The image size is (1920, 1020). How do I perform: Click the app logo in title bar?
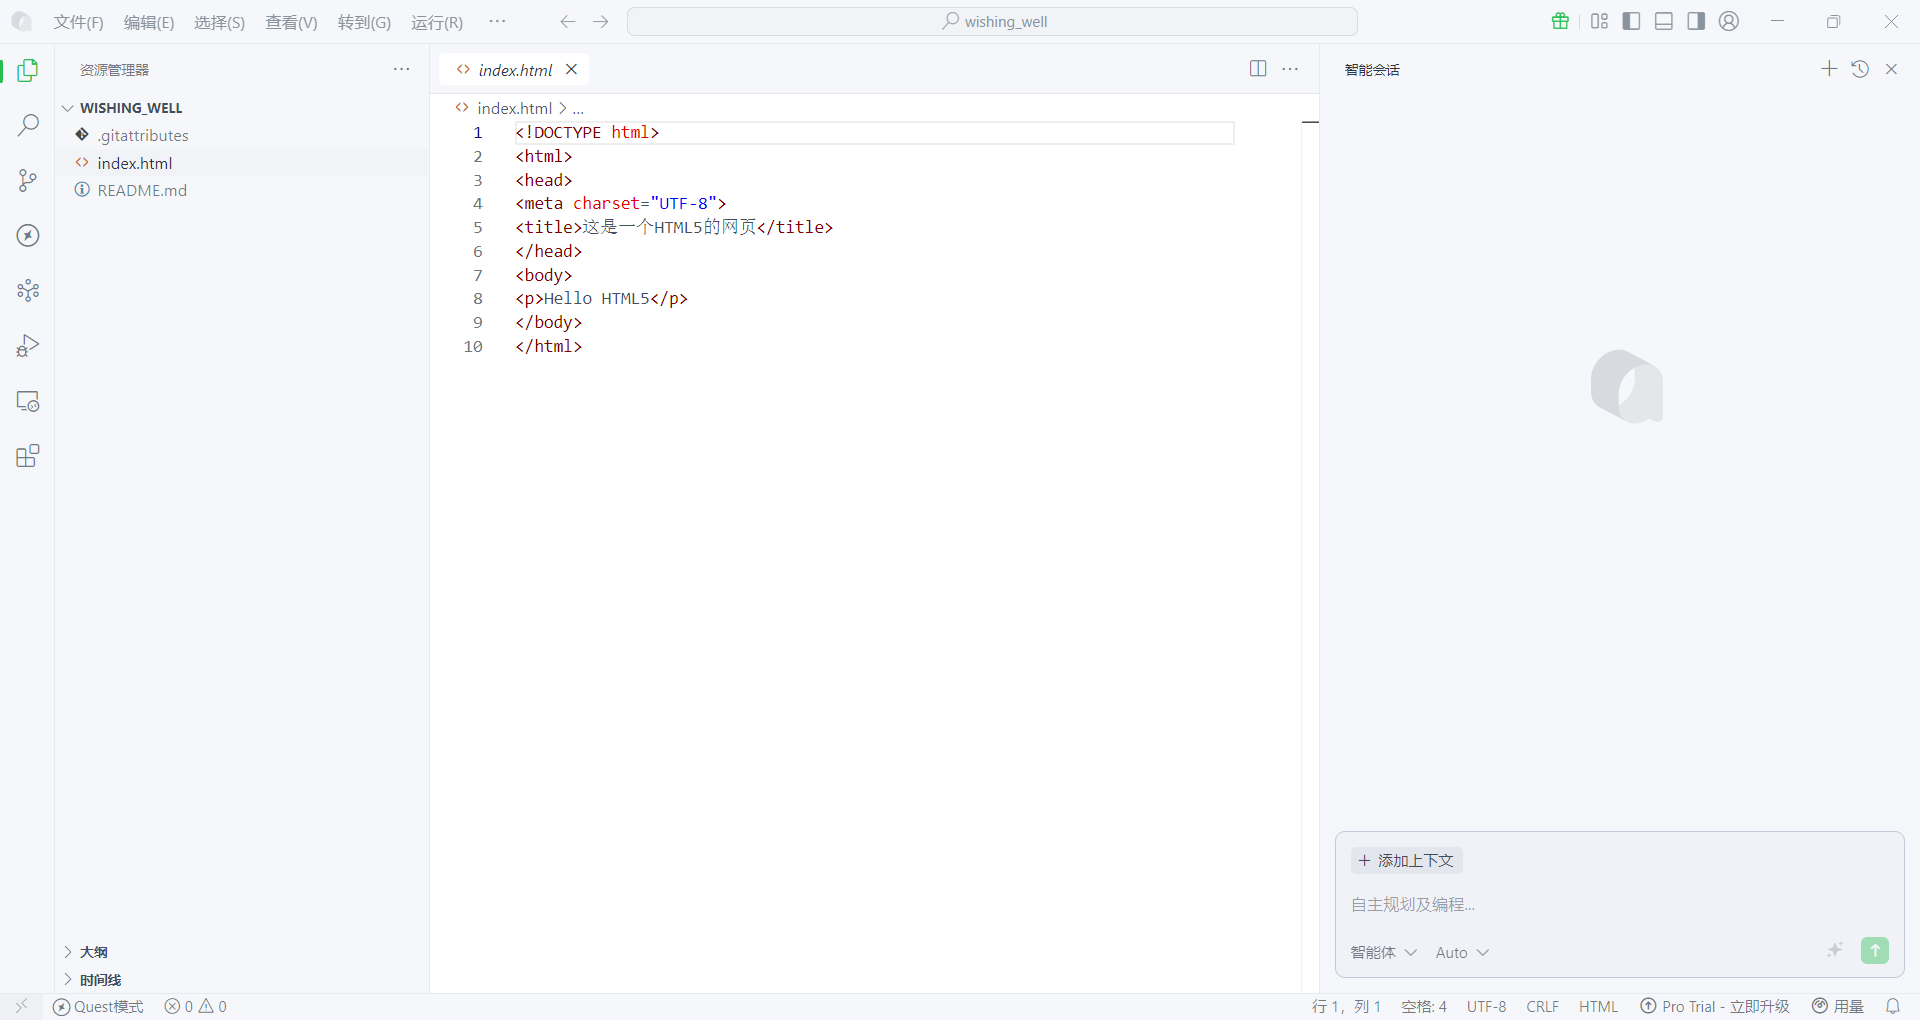(21, 21)
